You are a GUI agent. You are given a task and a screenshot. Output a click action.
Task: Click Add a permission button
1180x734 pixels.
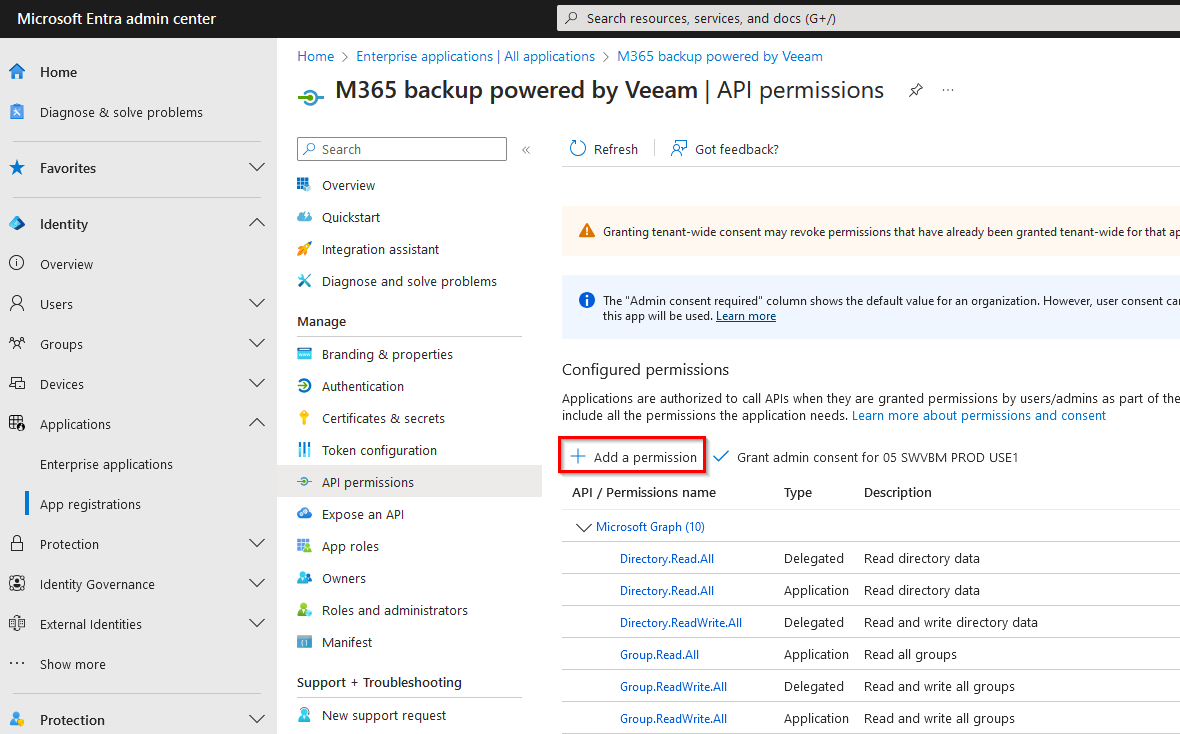click(x=633, y=456)
